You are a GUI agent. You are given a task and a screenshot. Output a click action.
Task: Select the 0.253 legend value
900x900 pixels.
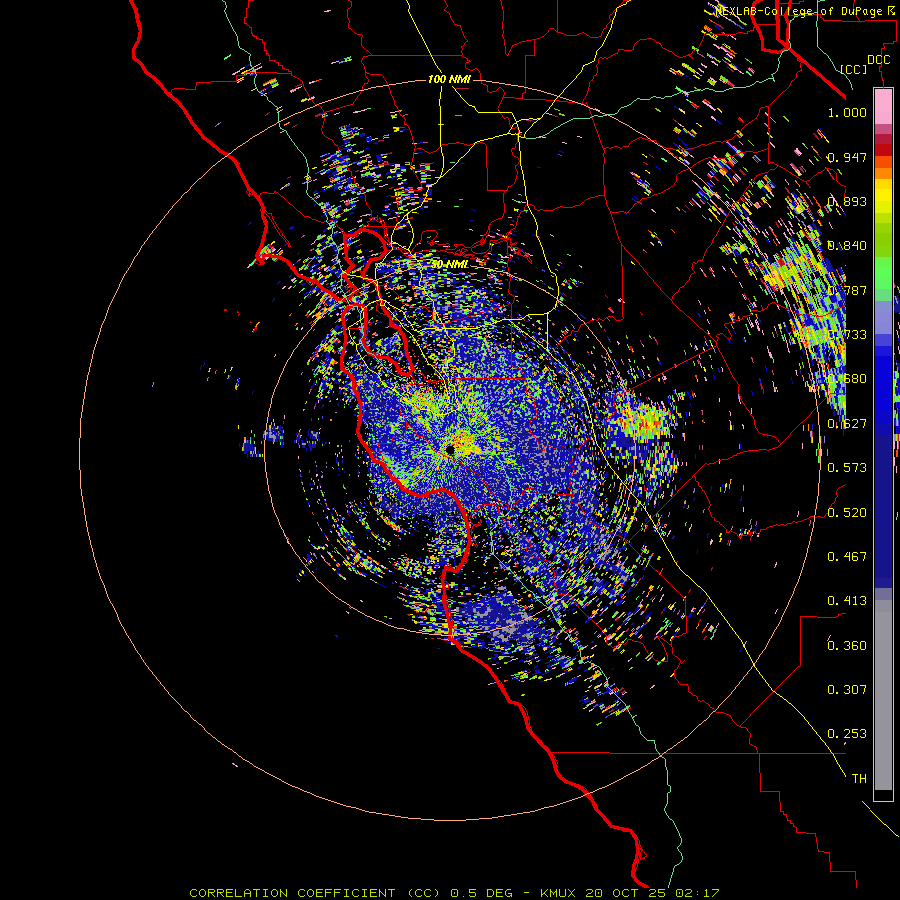[847, 734]
